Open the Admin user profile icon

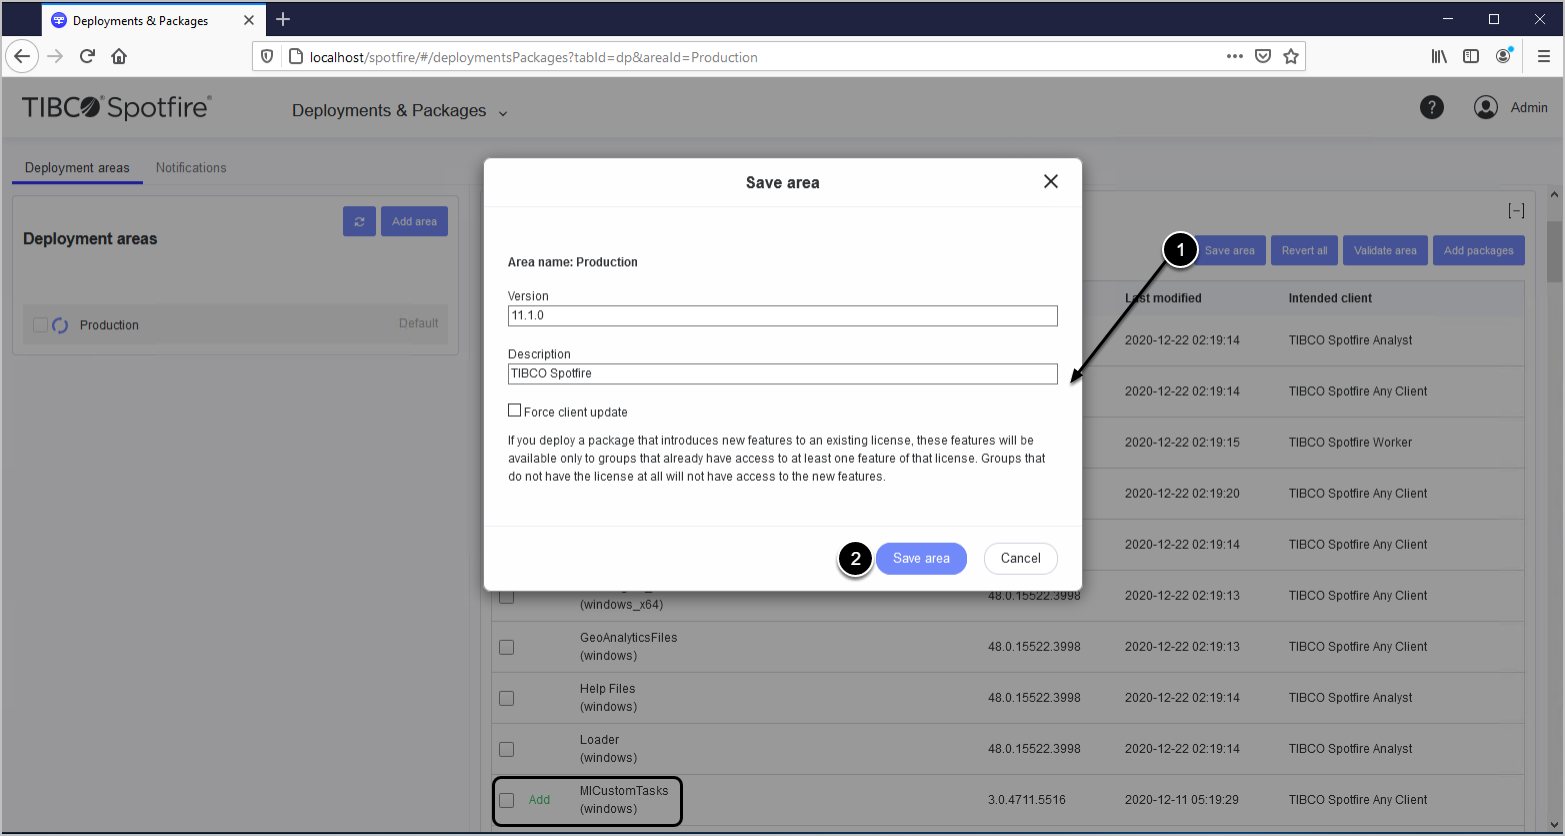1486,108
